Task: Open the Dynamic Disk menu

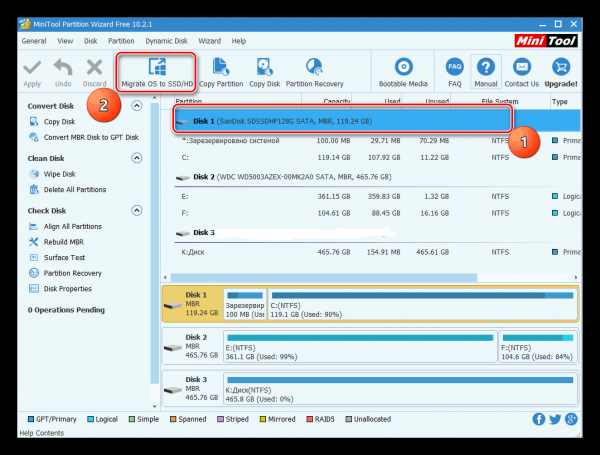Action: point(166,41)
